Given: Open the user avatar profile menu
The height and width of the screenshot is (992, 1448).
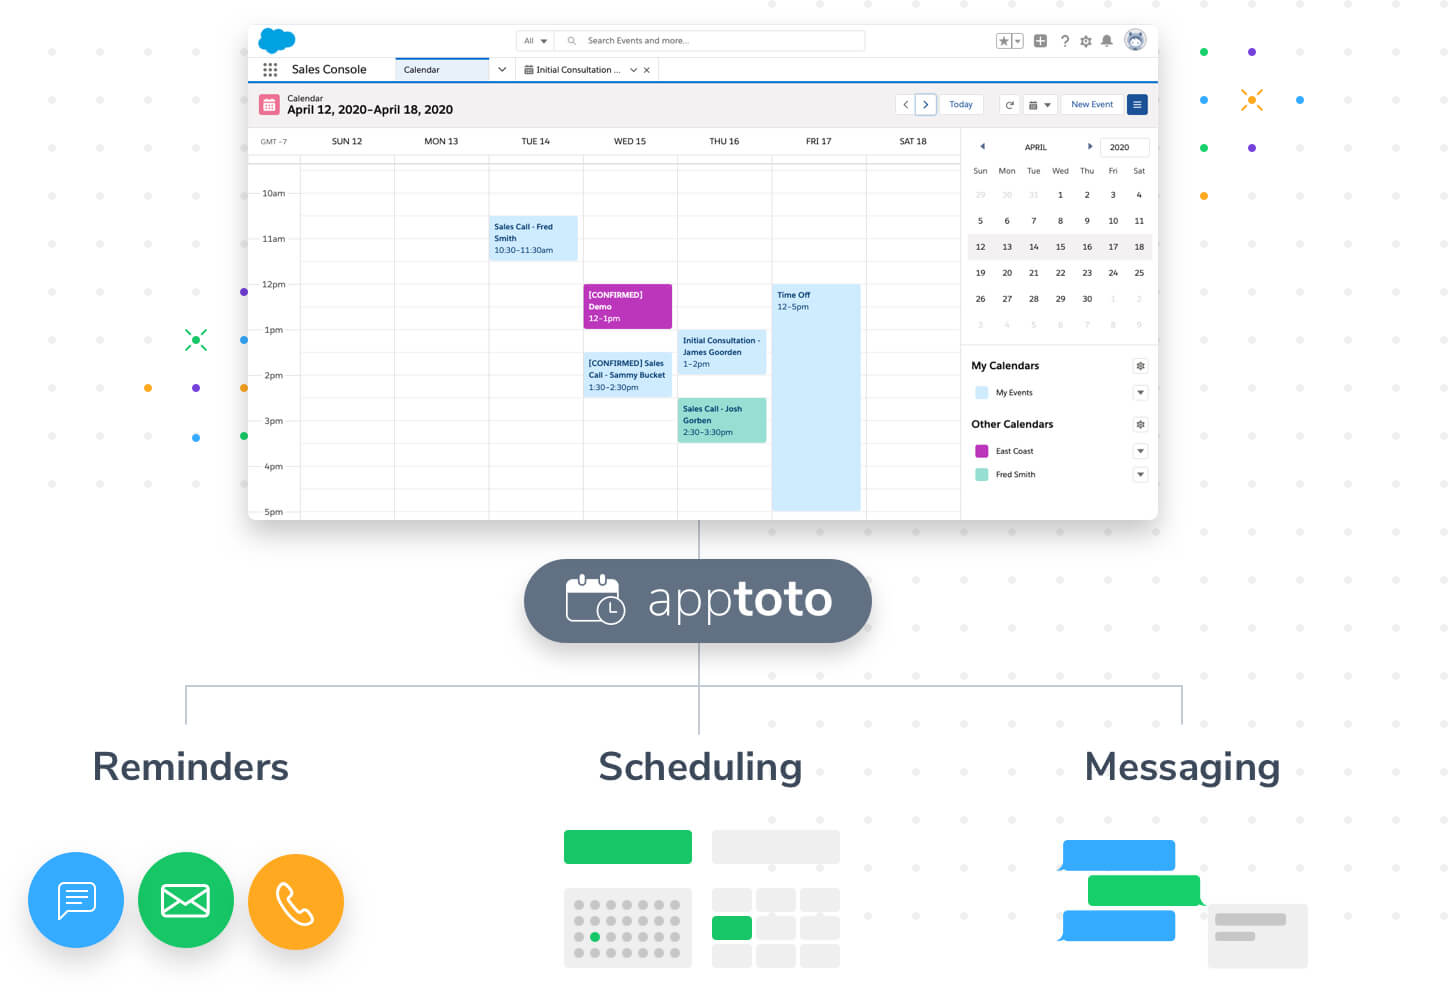Looking at the screenshot, I should coord(1134,40).
